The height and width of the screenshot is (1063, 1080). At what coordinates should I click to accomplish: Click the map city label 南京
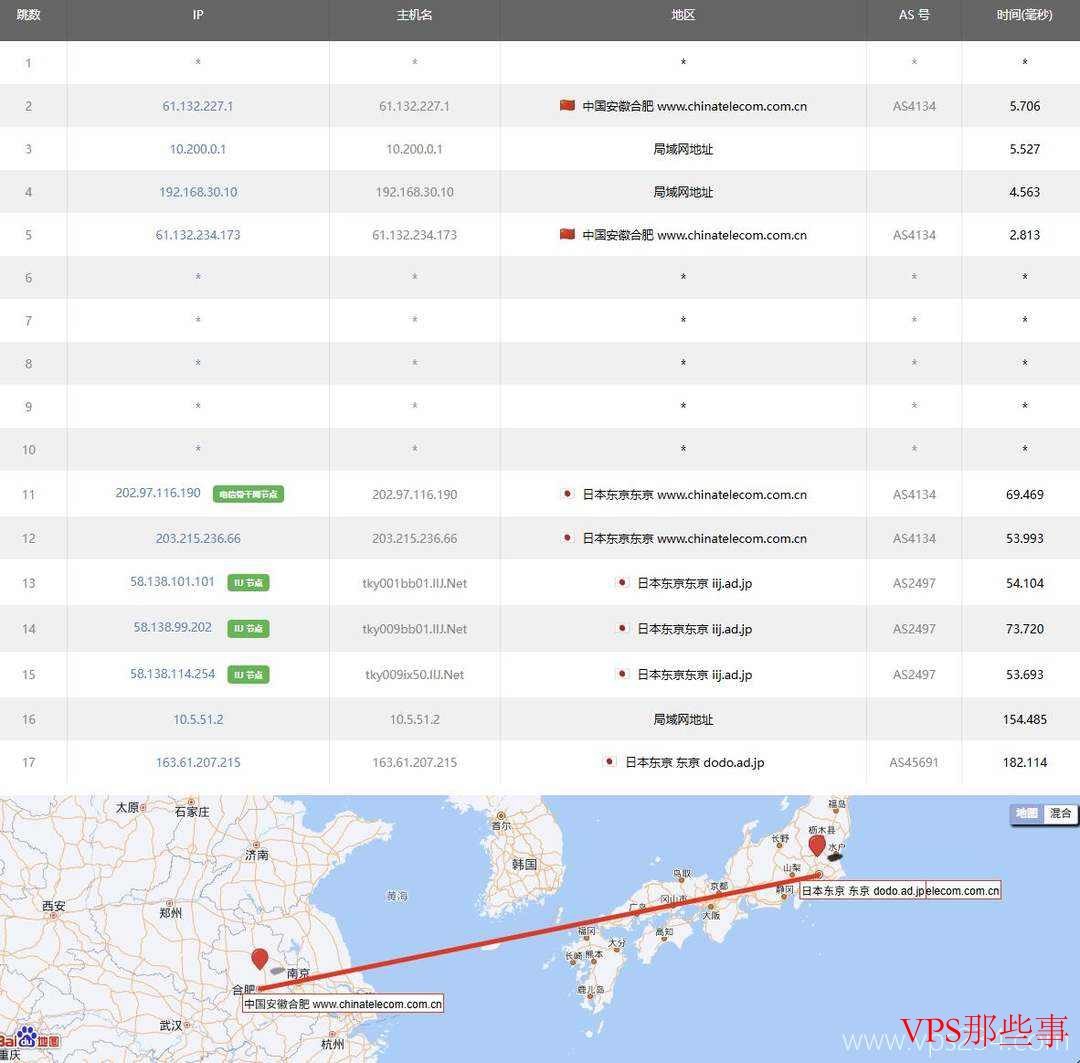(298, 973)
